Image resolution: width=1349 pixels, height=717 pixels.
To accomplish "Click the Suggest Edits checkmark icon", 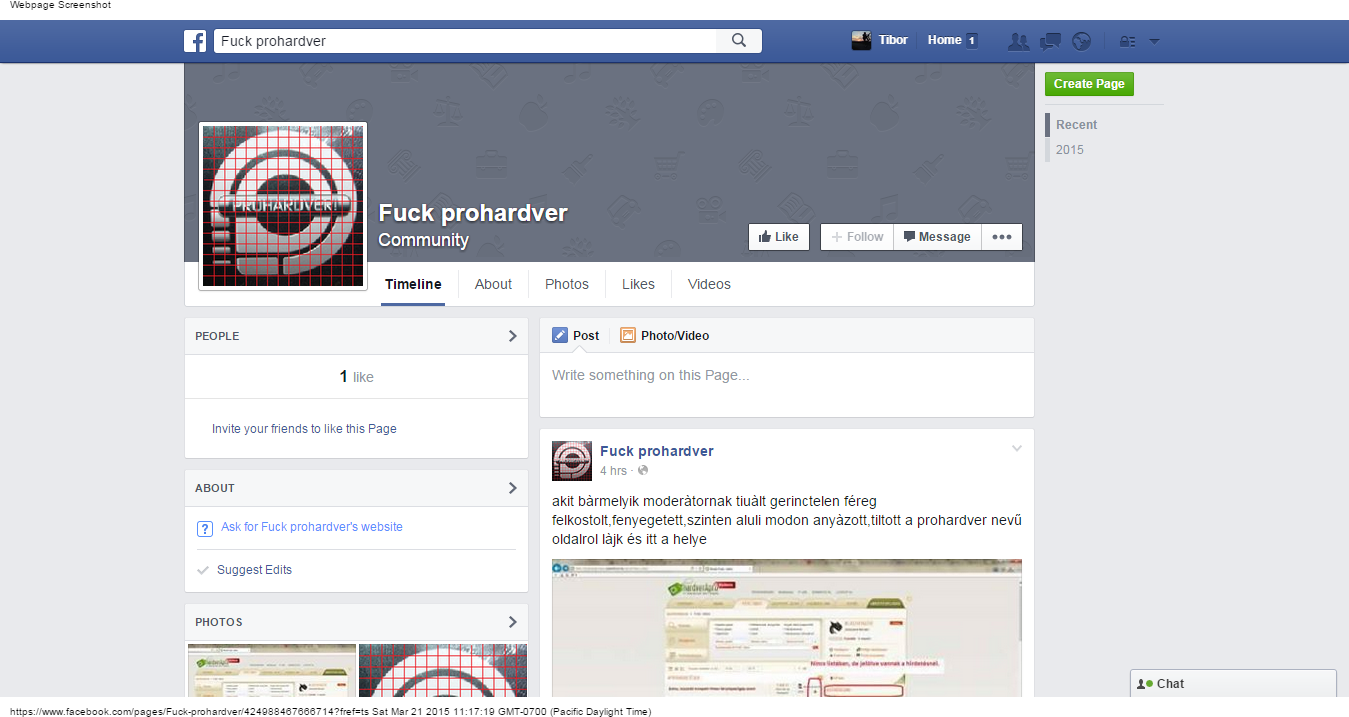I will (204, 570).
